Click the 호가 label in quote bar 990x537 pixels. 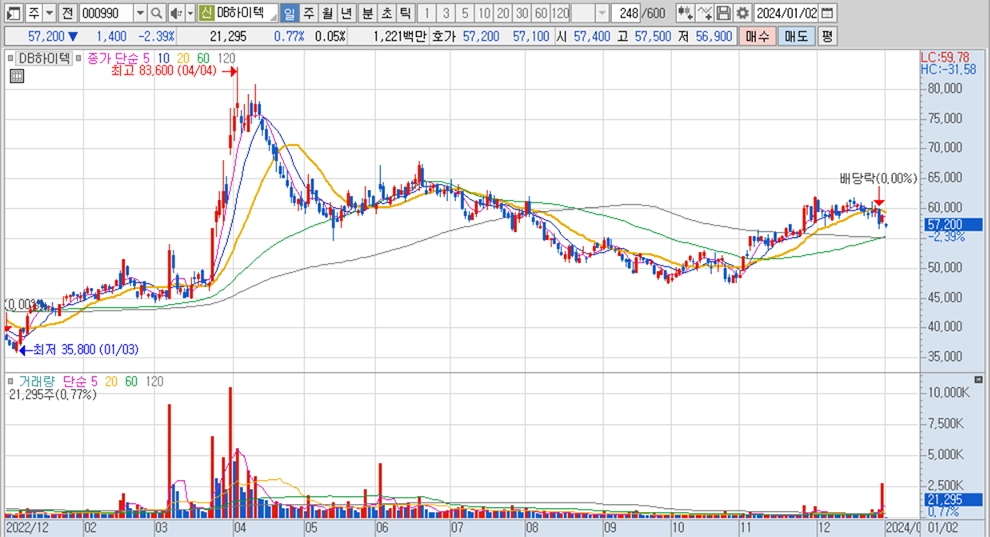[x=444, y=37]
